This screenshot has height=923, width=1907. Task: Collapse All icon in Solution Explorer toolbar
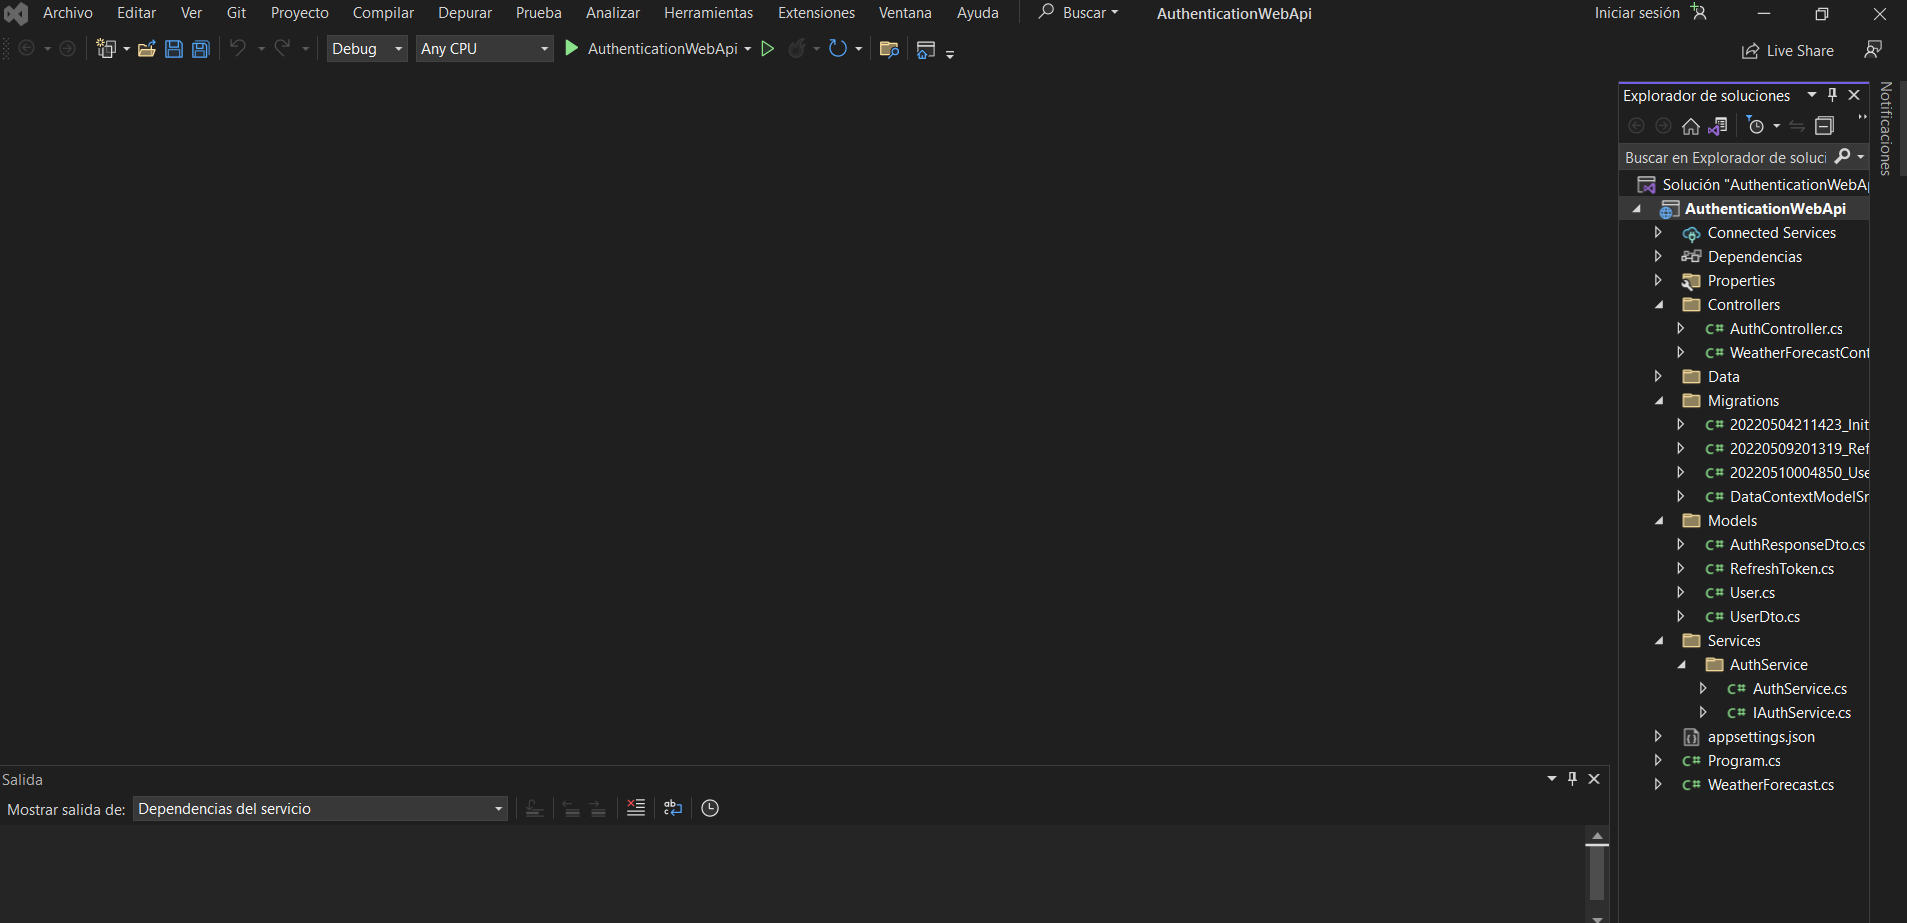click(1825, 126)
